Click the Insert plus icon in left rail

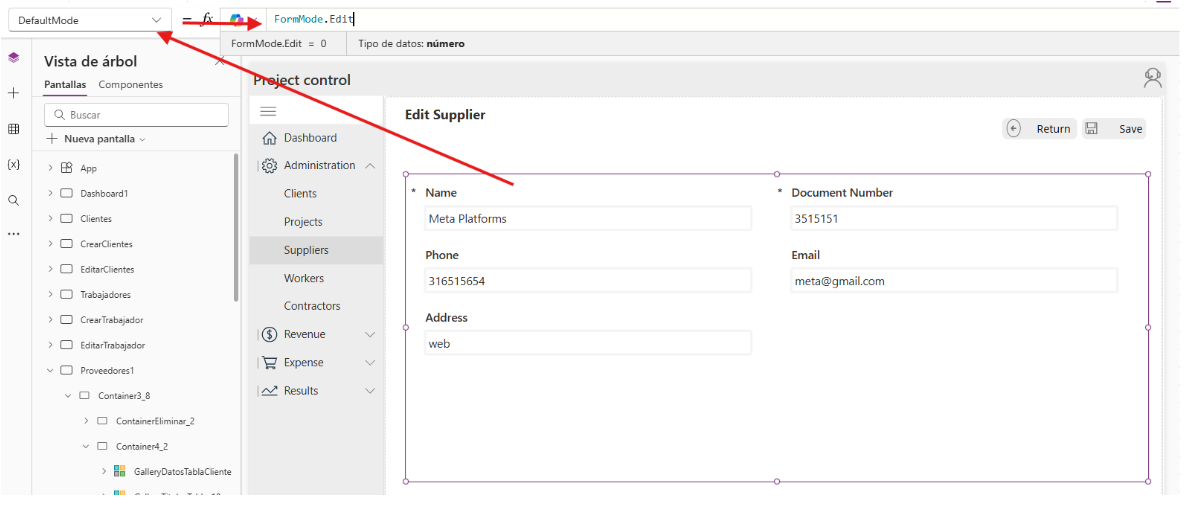coord(13,93)
